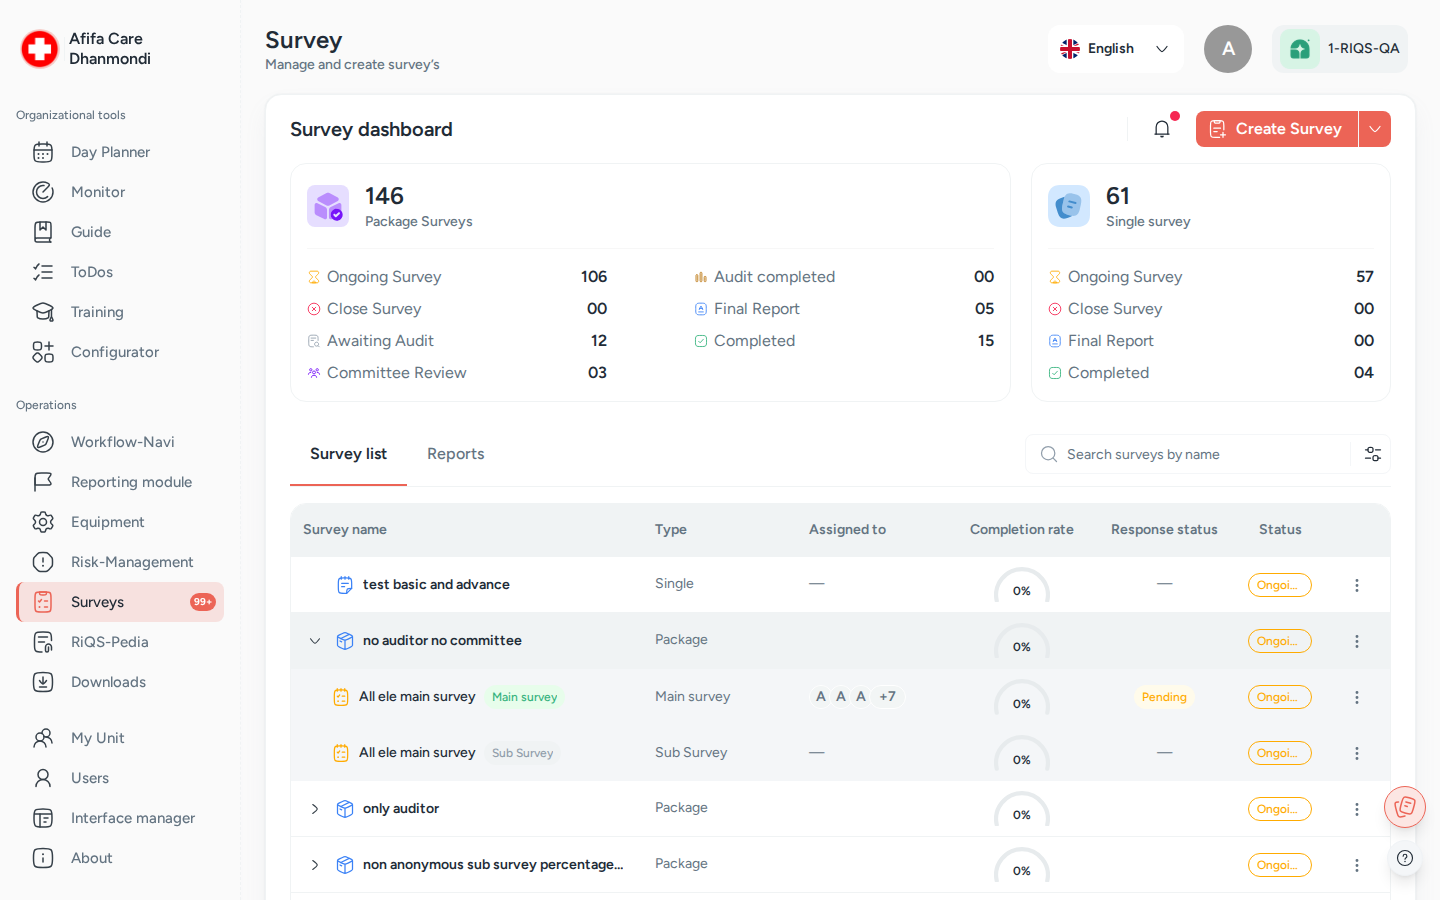Click completion rate gauge for 'test basic and advance'
The height and width of the screenshot is (900, 1440).
tap(1021, 585)
